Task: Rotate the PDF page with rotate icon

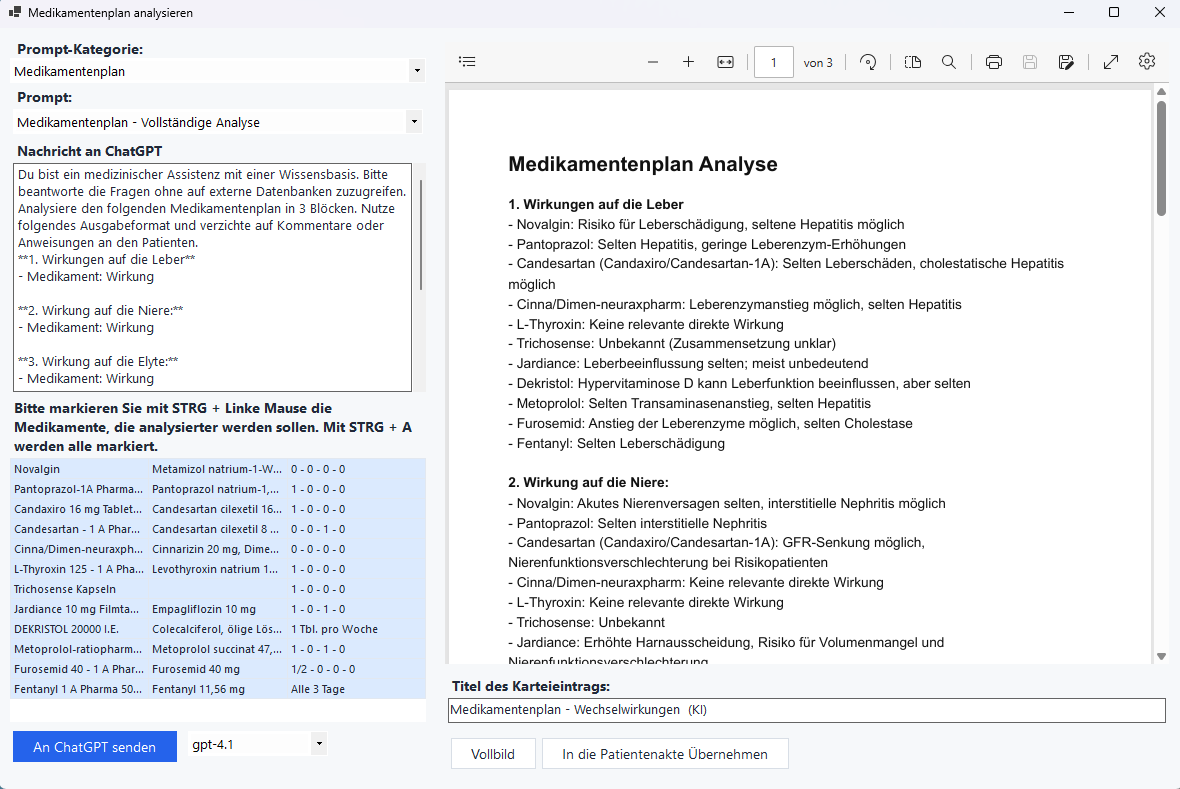Action: [868, 62]
